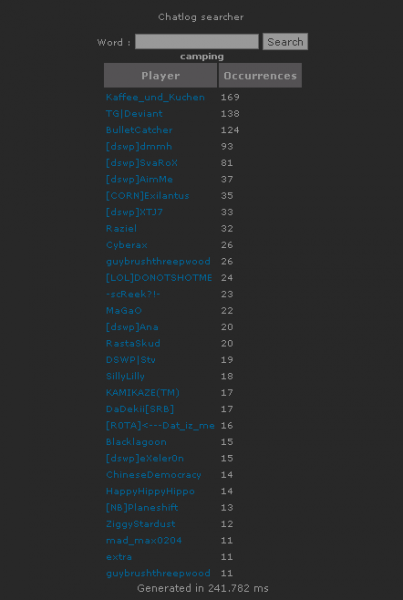Open SillyLilly player link

pos(126,377)
